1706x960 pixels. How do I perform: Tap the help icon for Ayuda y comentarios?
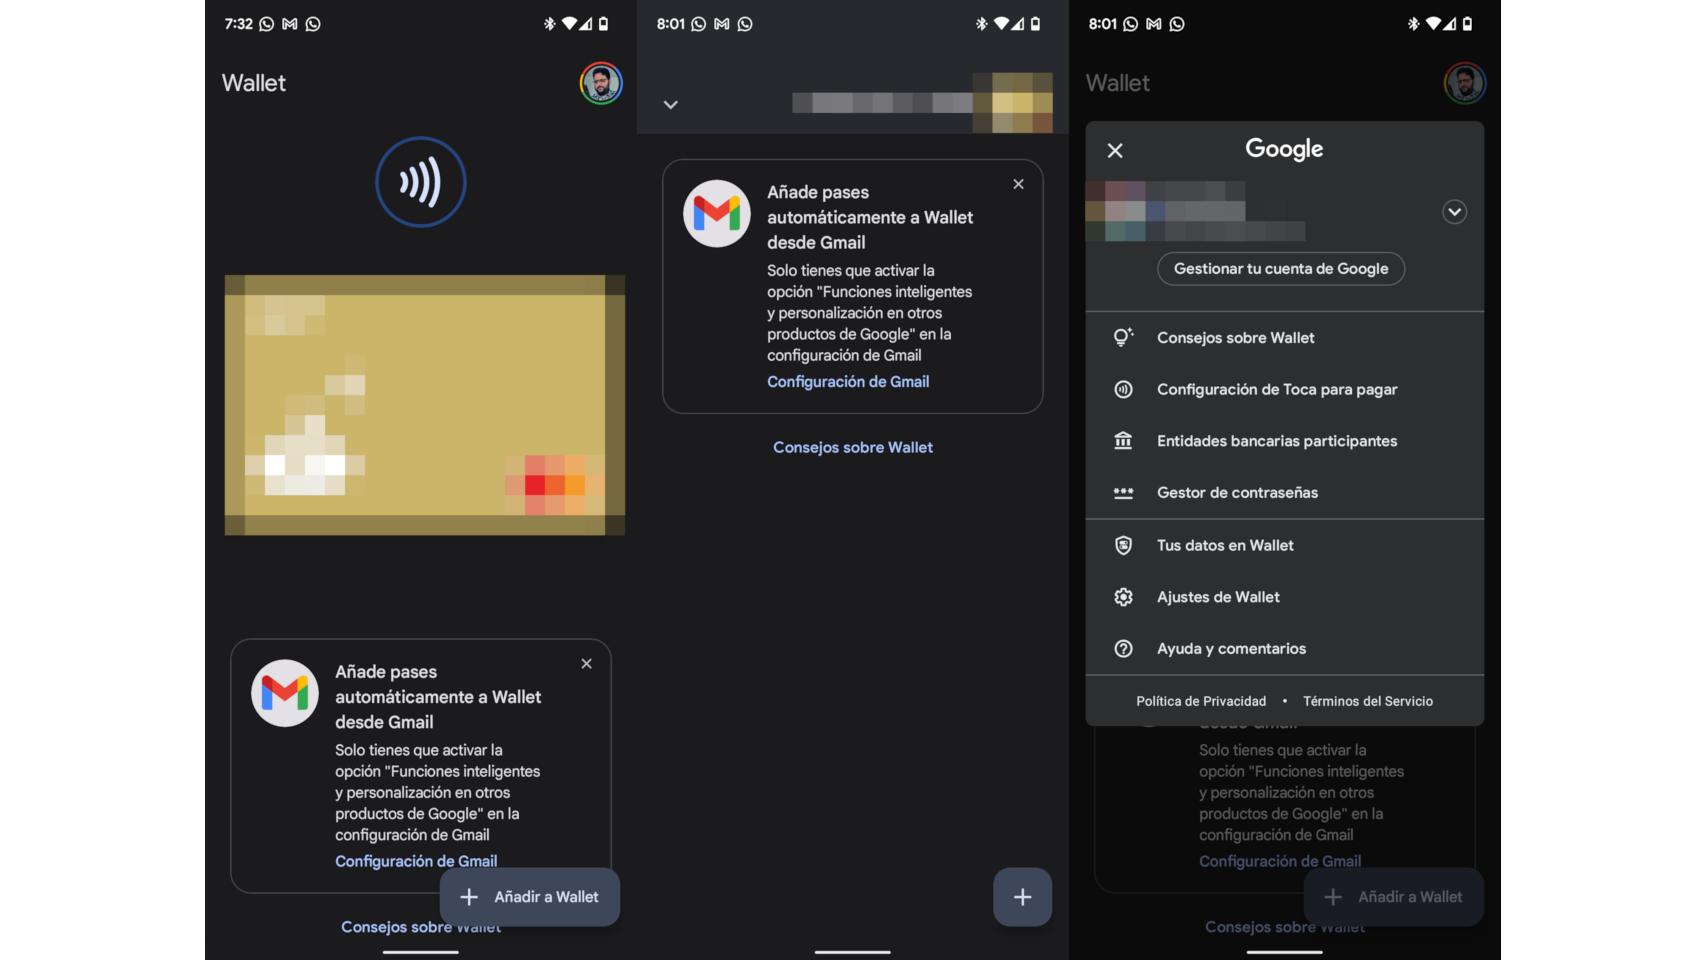(1124, 648)
